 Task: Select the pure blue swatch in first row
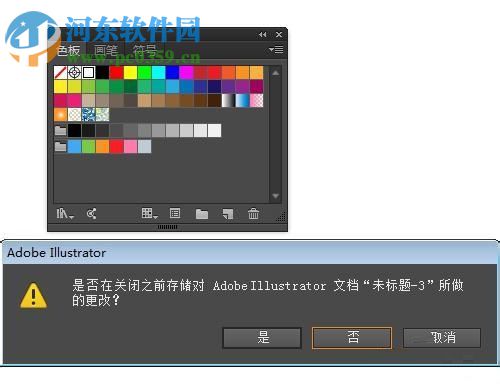click(x=172, y=72)
